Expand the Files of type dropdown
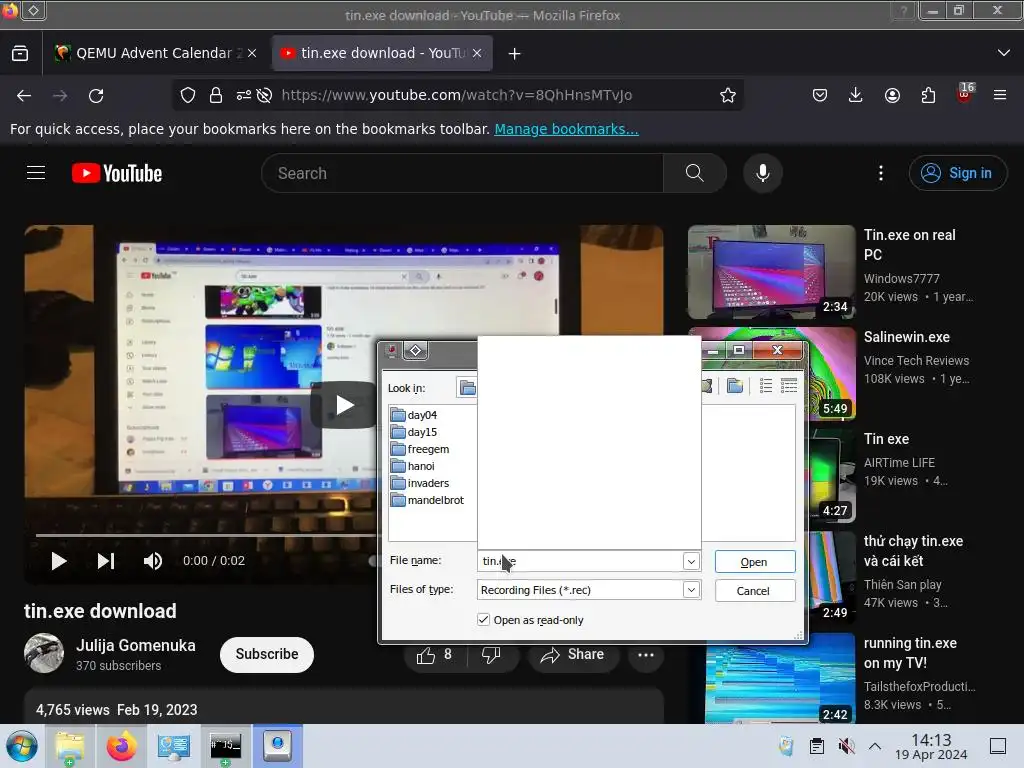This screenshot has height=768, width=1024. [x=691, y=590]
